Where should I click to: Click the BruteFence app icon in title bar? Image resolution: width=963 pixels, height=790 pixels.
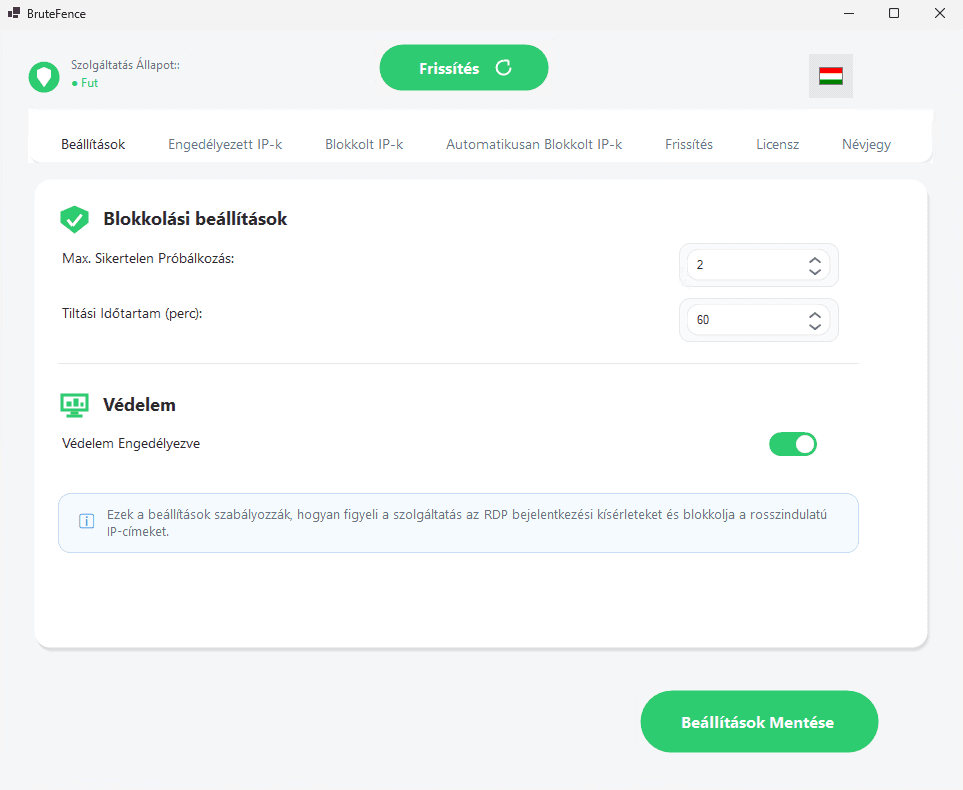[14, 13]
